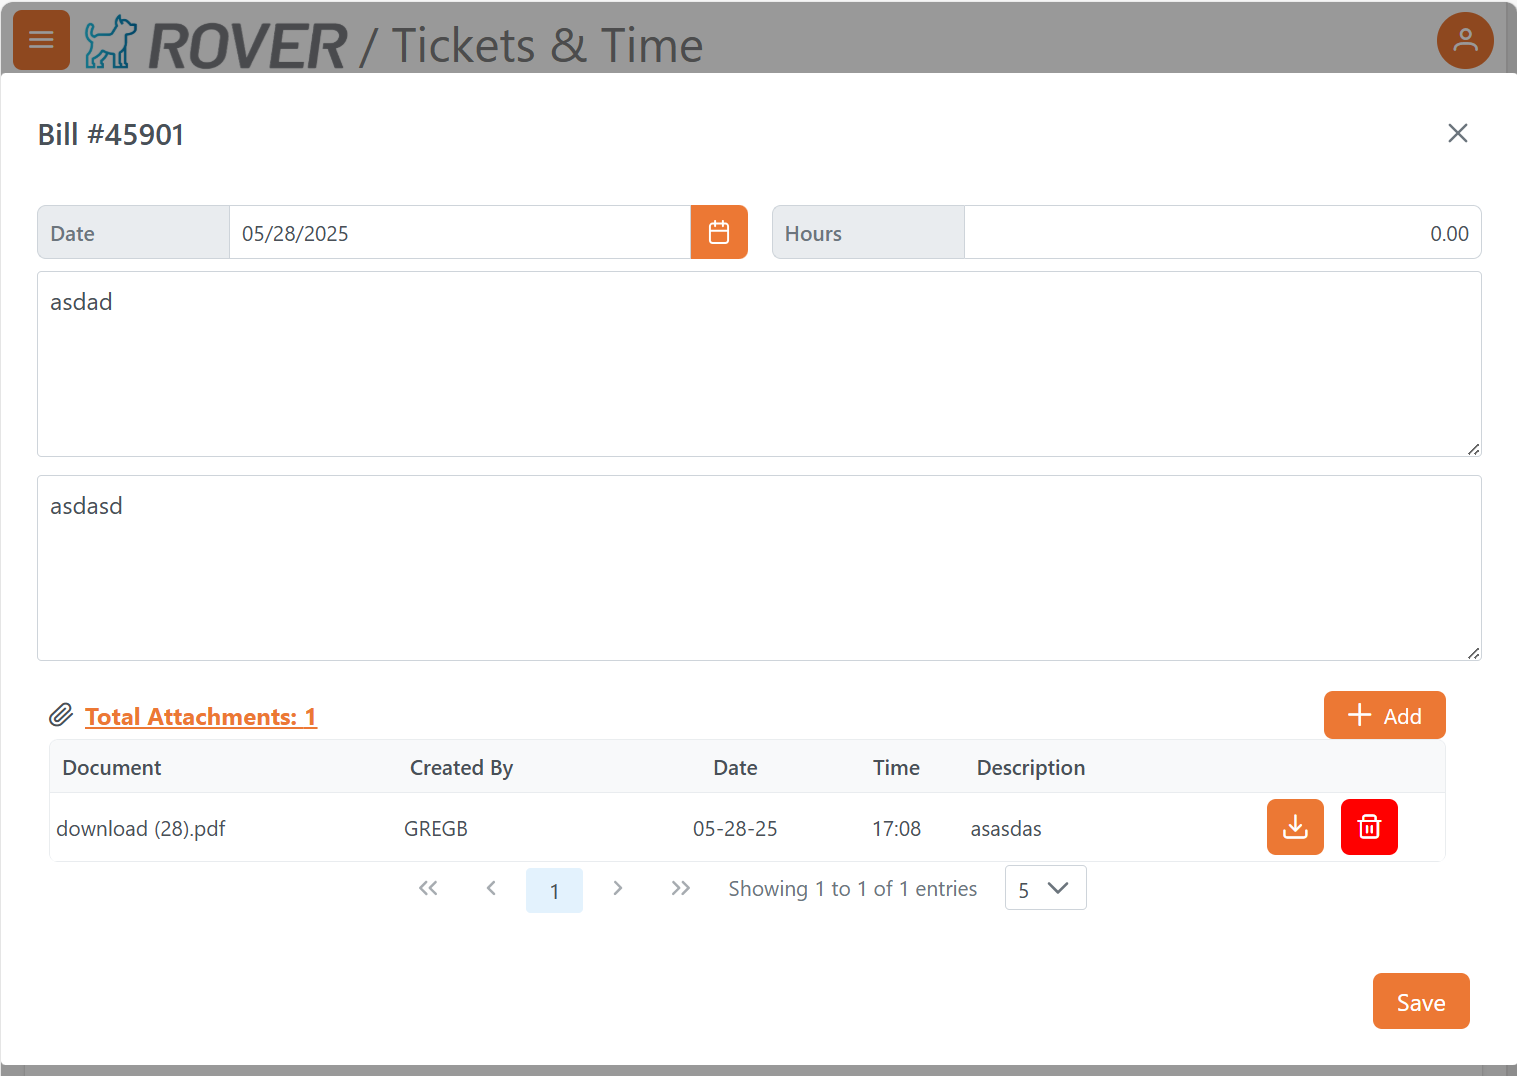Jump to first page with double-left chevron
The image size is (1517, 1076).
coord(428,888)
